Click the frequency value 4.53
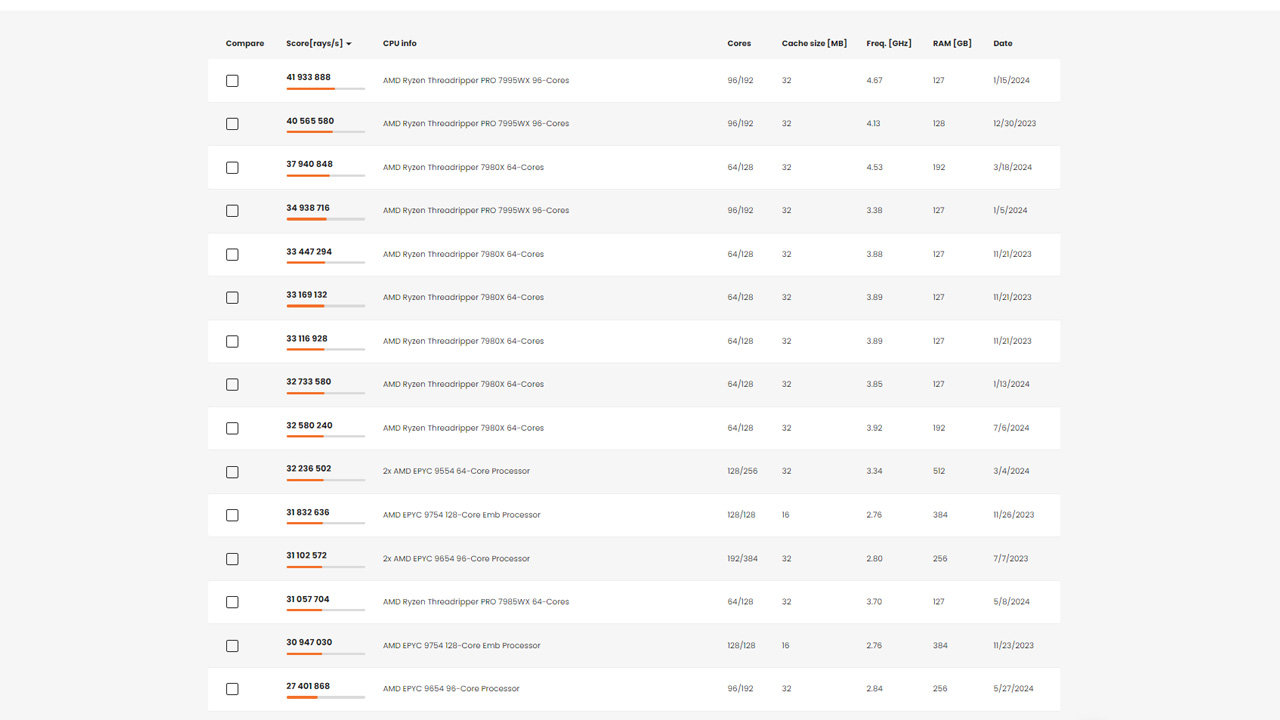Screen dimensions: 1280x720 tap(874, 168)
